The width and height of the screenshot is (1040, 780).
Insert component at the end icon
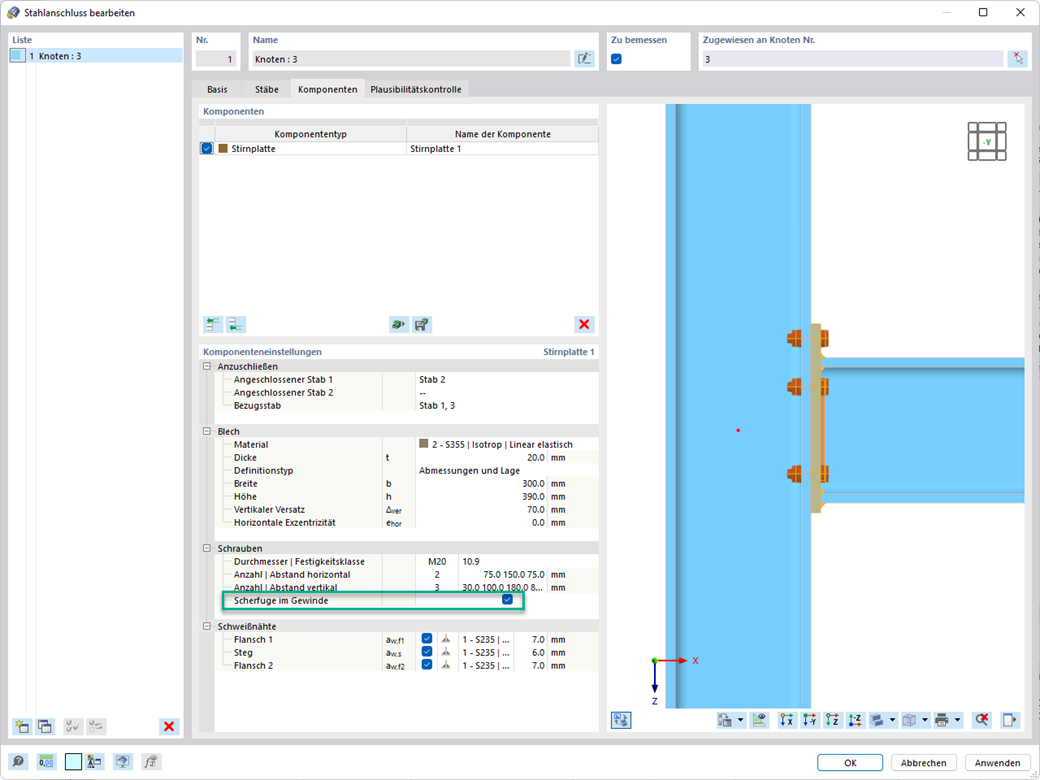click(236, 324)
